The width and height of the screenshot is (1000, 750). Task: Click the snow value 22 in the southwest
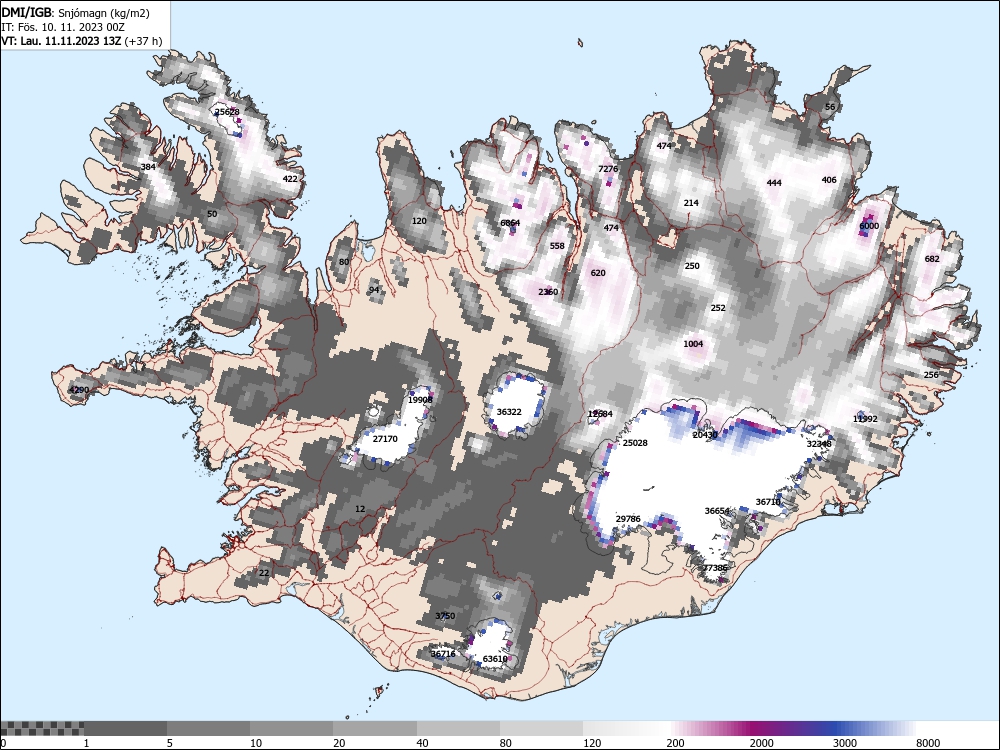point(264,573)
